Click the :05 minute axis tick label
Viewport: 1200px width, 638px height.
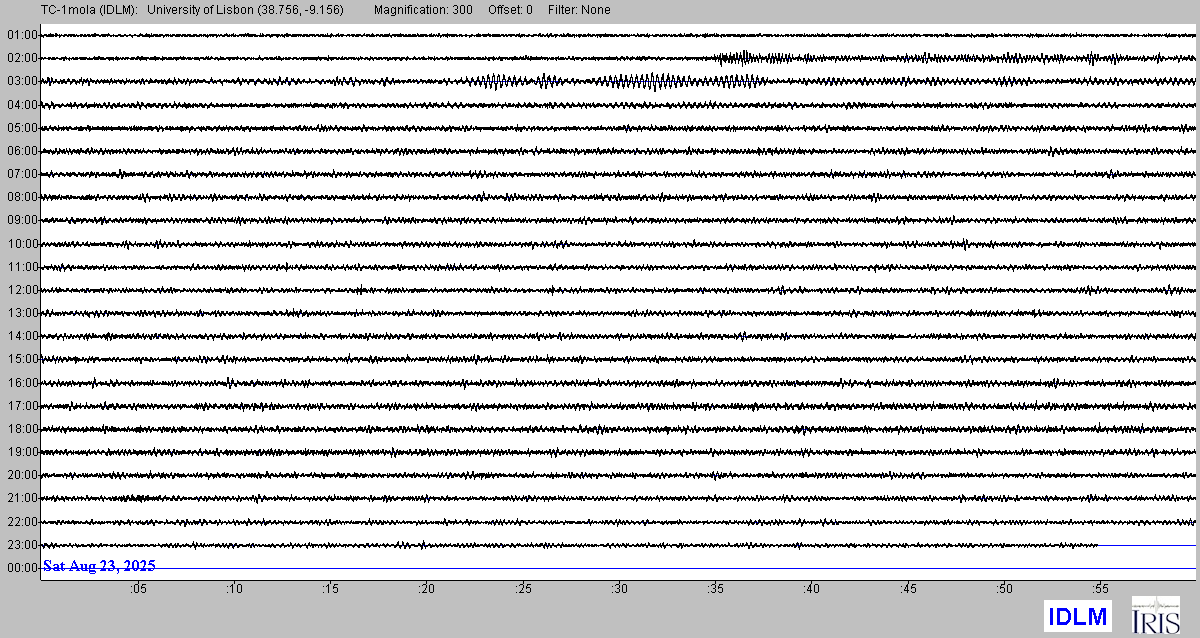138,589
